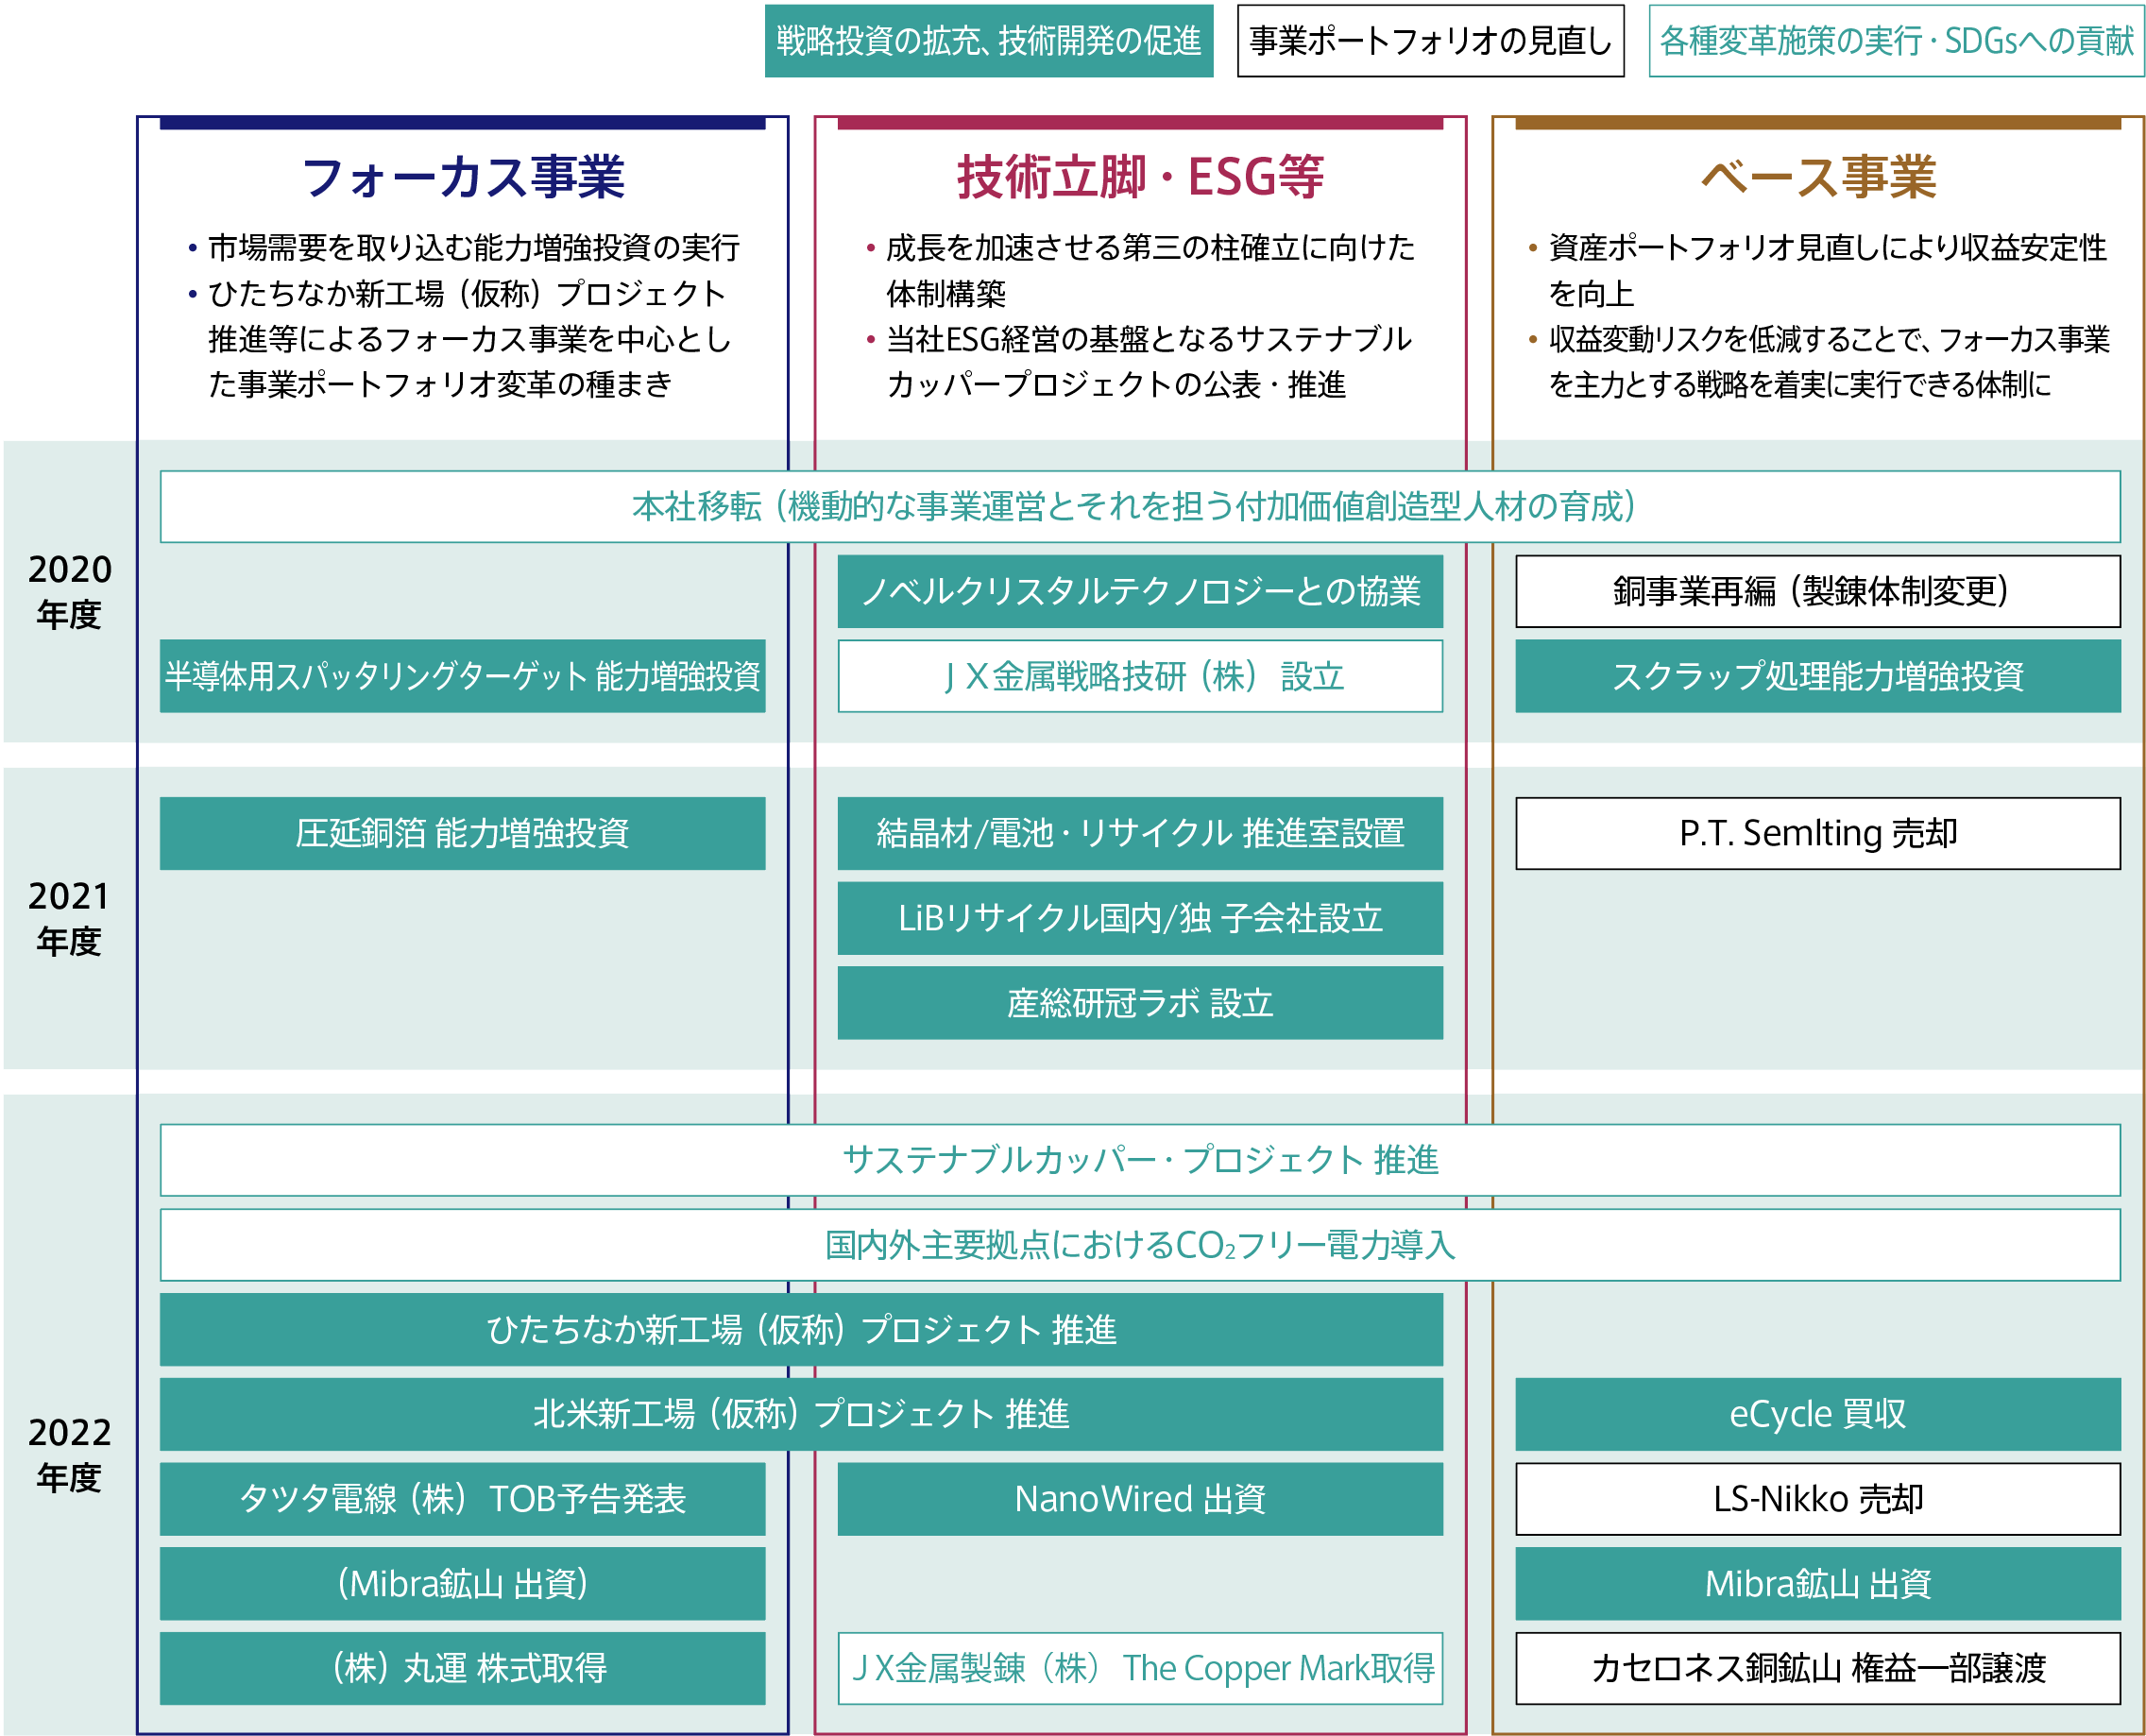Click bullet 市場需要を取り込む能力増強投資の実行
The image size is (2146, 1736).
point(473,248)
